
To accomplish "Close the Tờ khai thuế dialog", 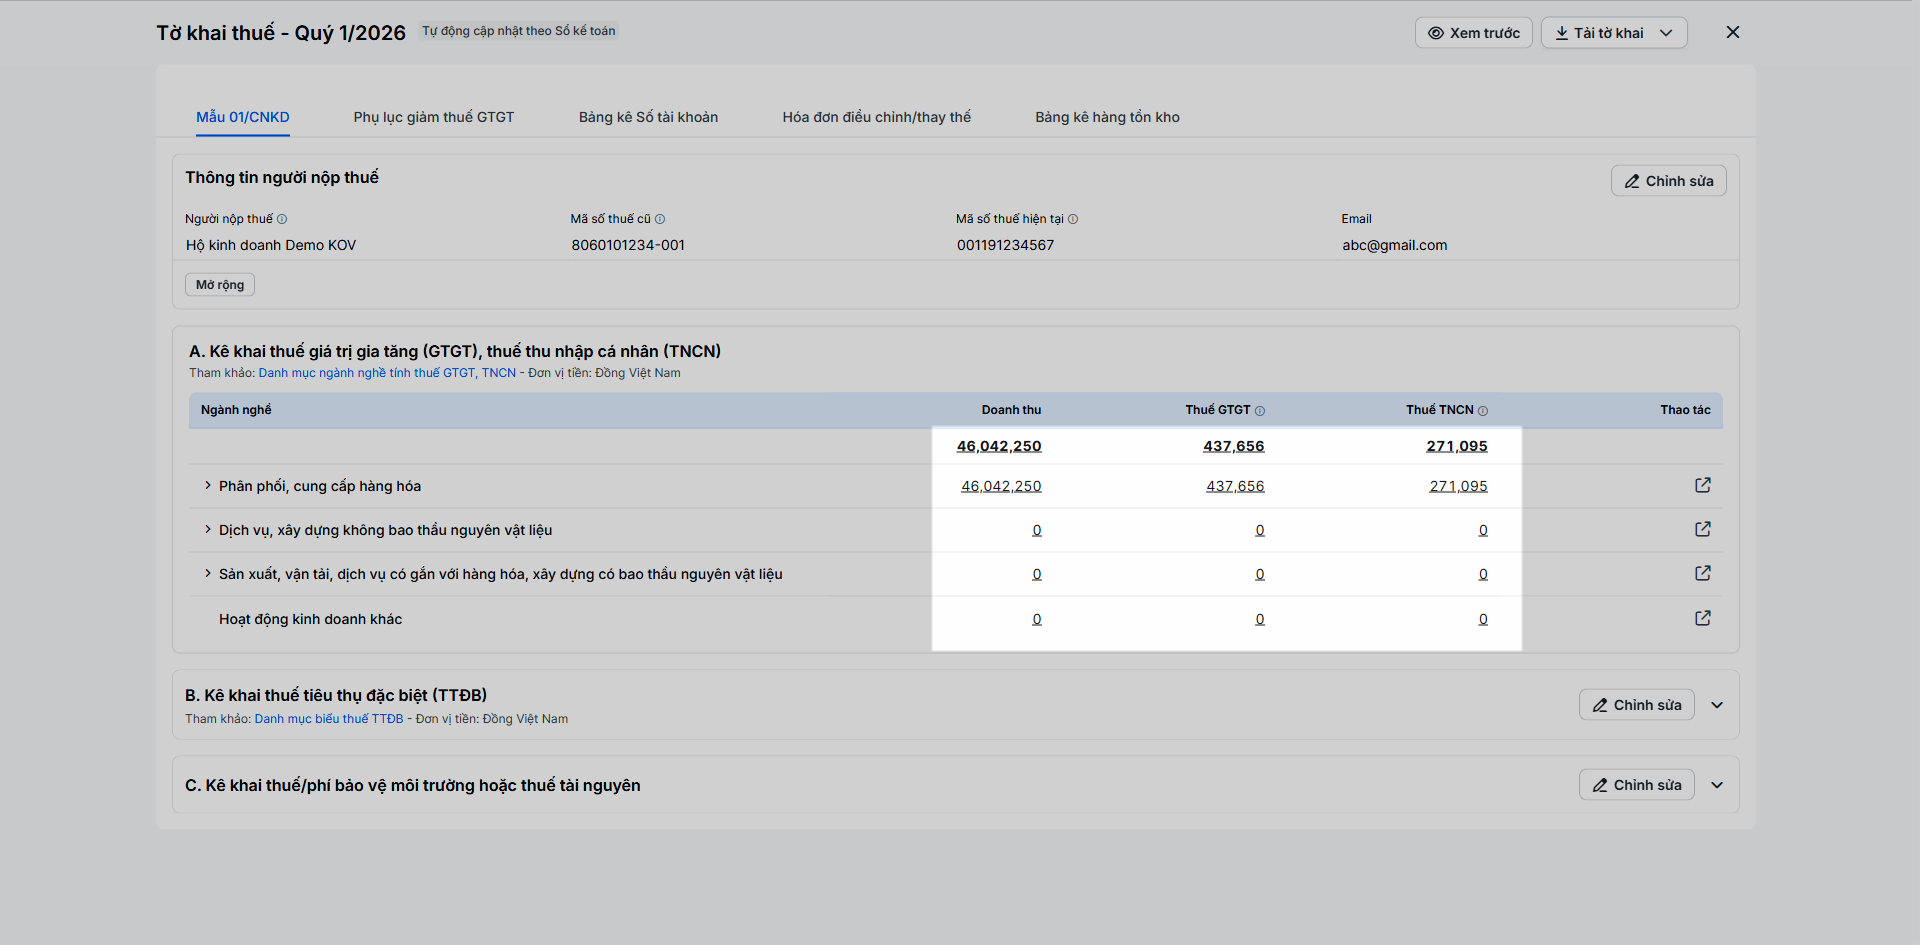I will tap(1733, 32).
